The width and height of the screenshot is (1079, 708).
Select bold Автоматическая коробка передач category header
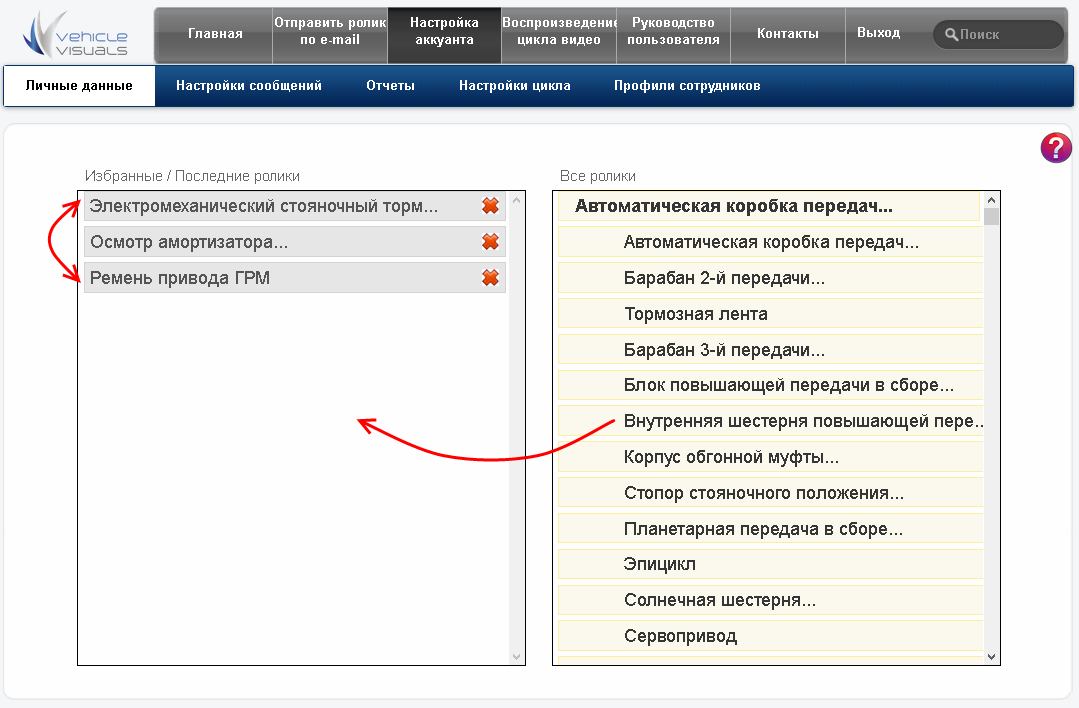coord(769,206)
